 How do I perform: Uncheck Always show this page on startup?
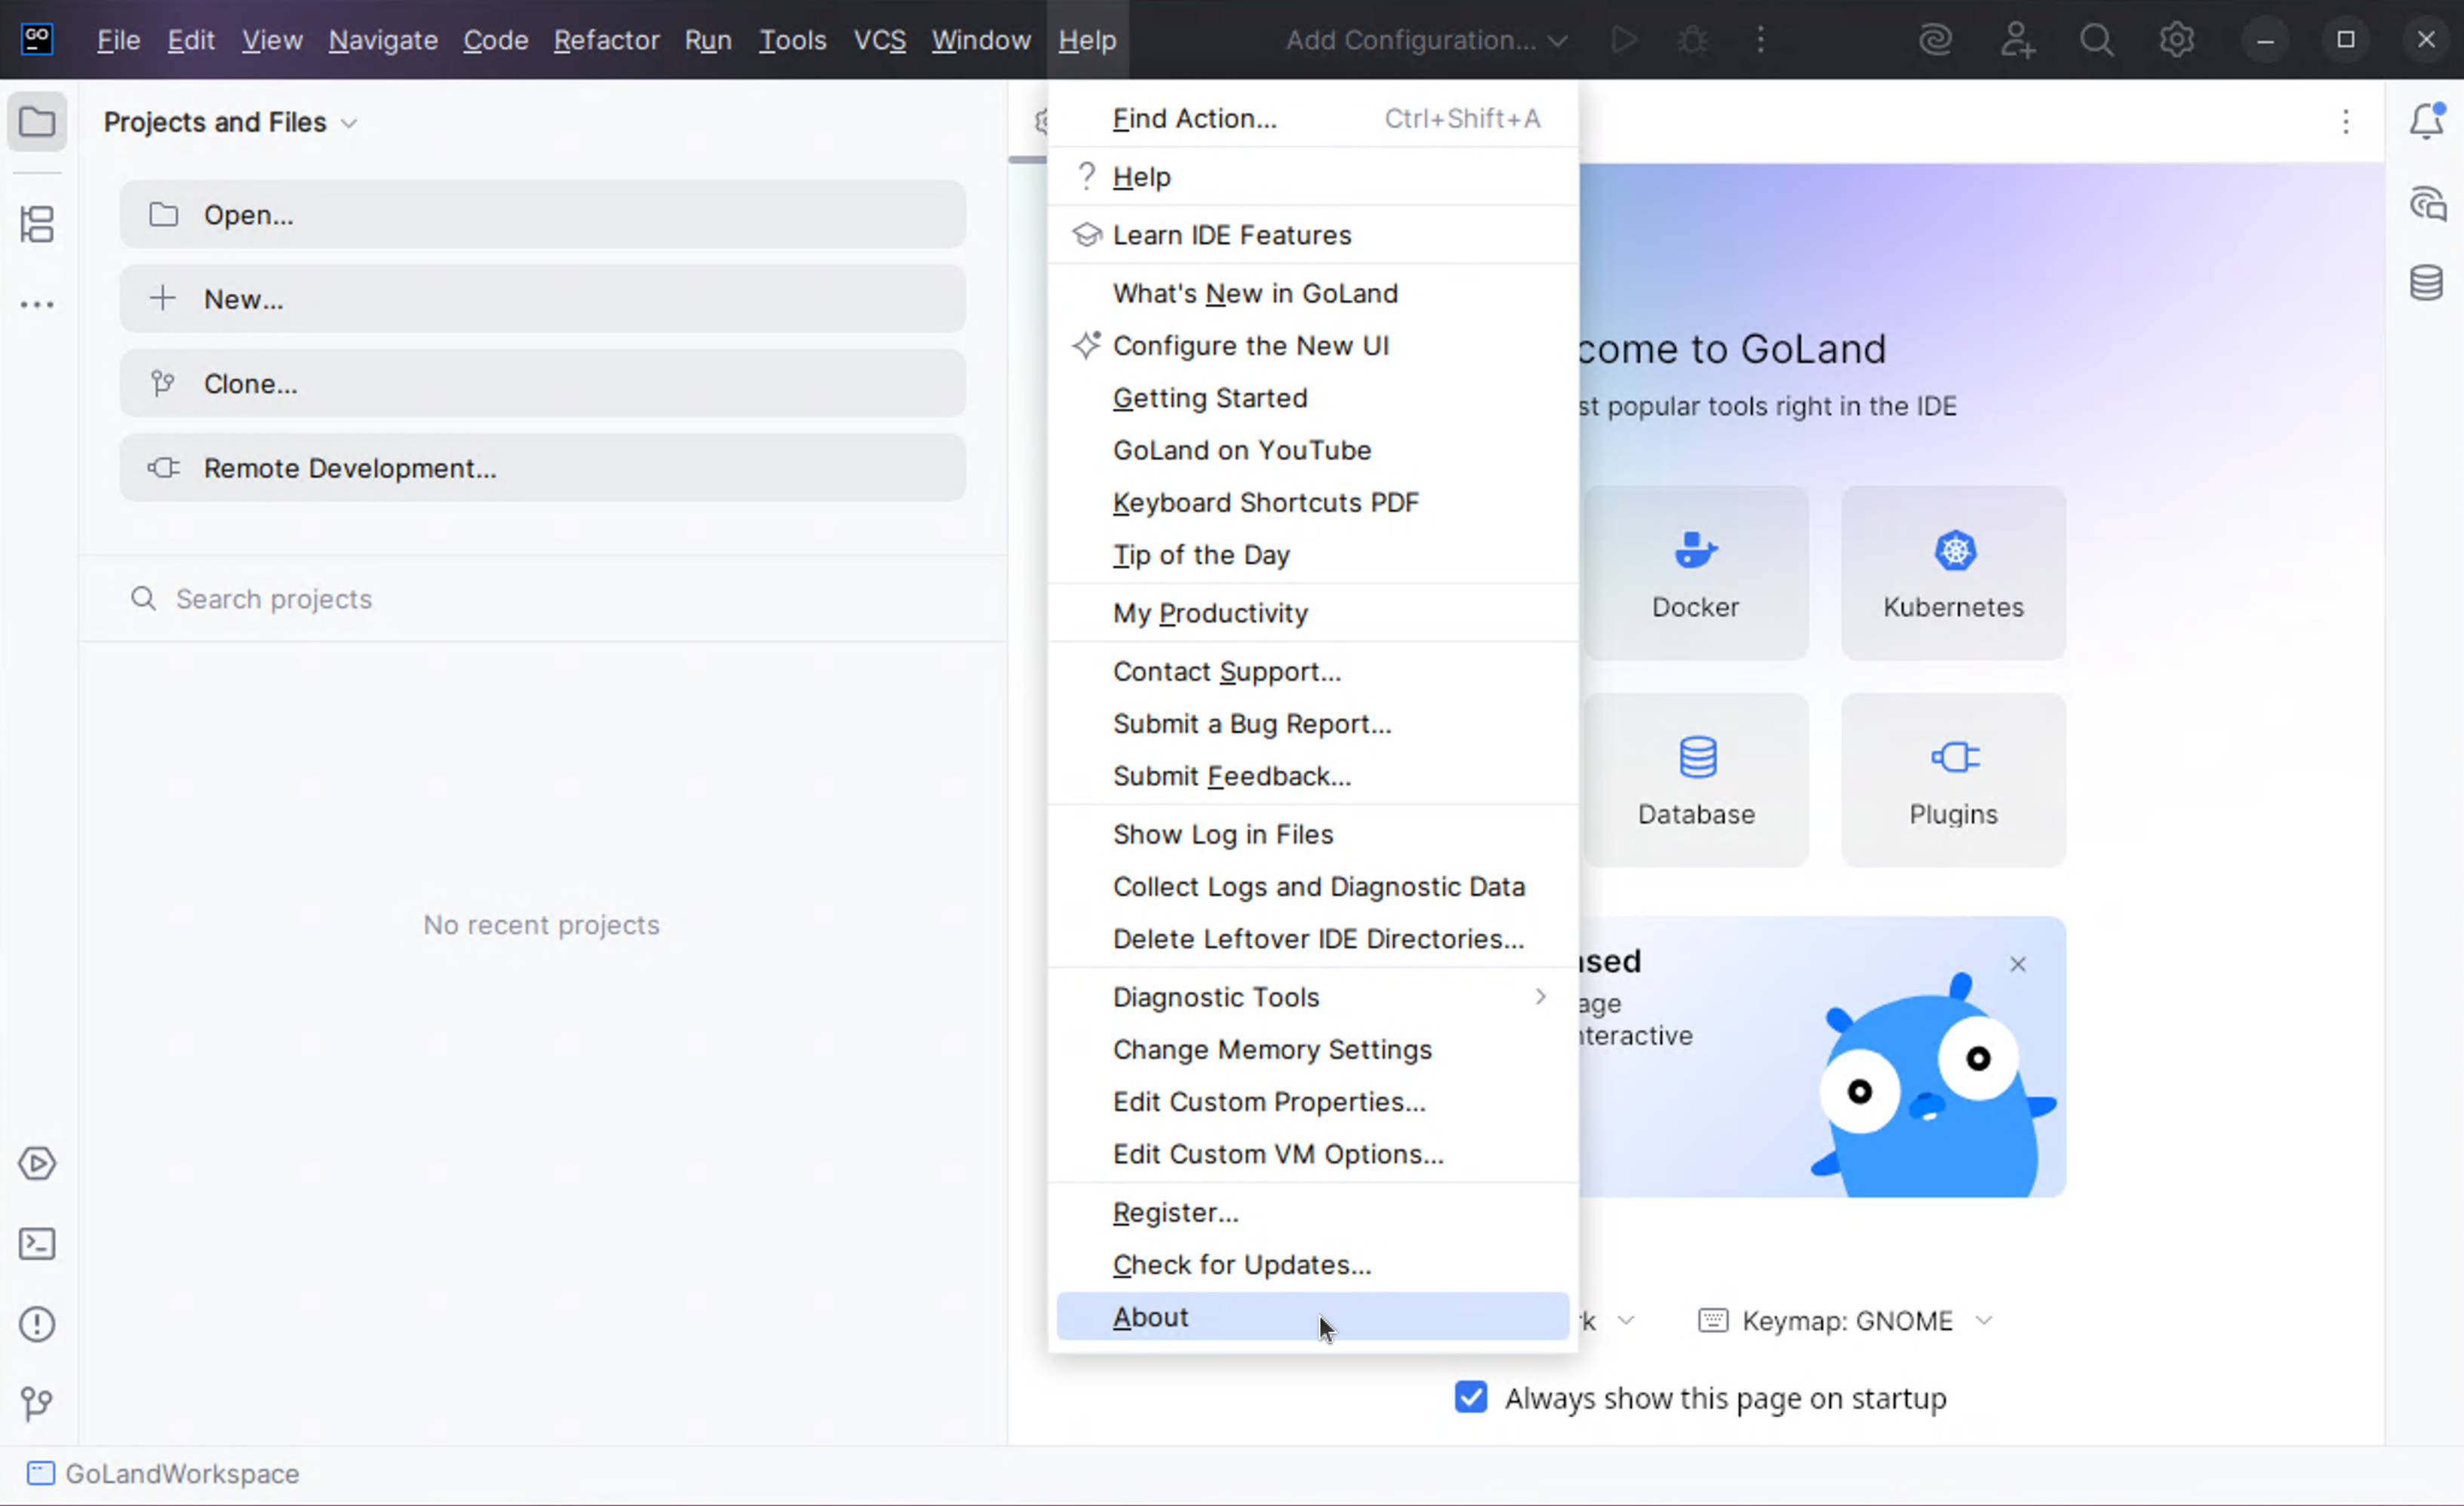point(1471,1397)
